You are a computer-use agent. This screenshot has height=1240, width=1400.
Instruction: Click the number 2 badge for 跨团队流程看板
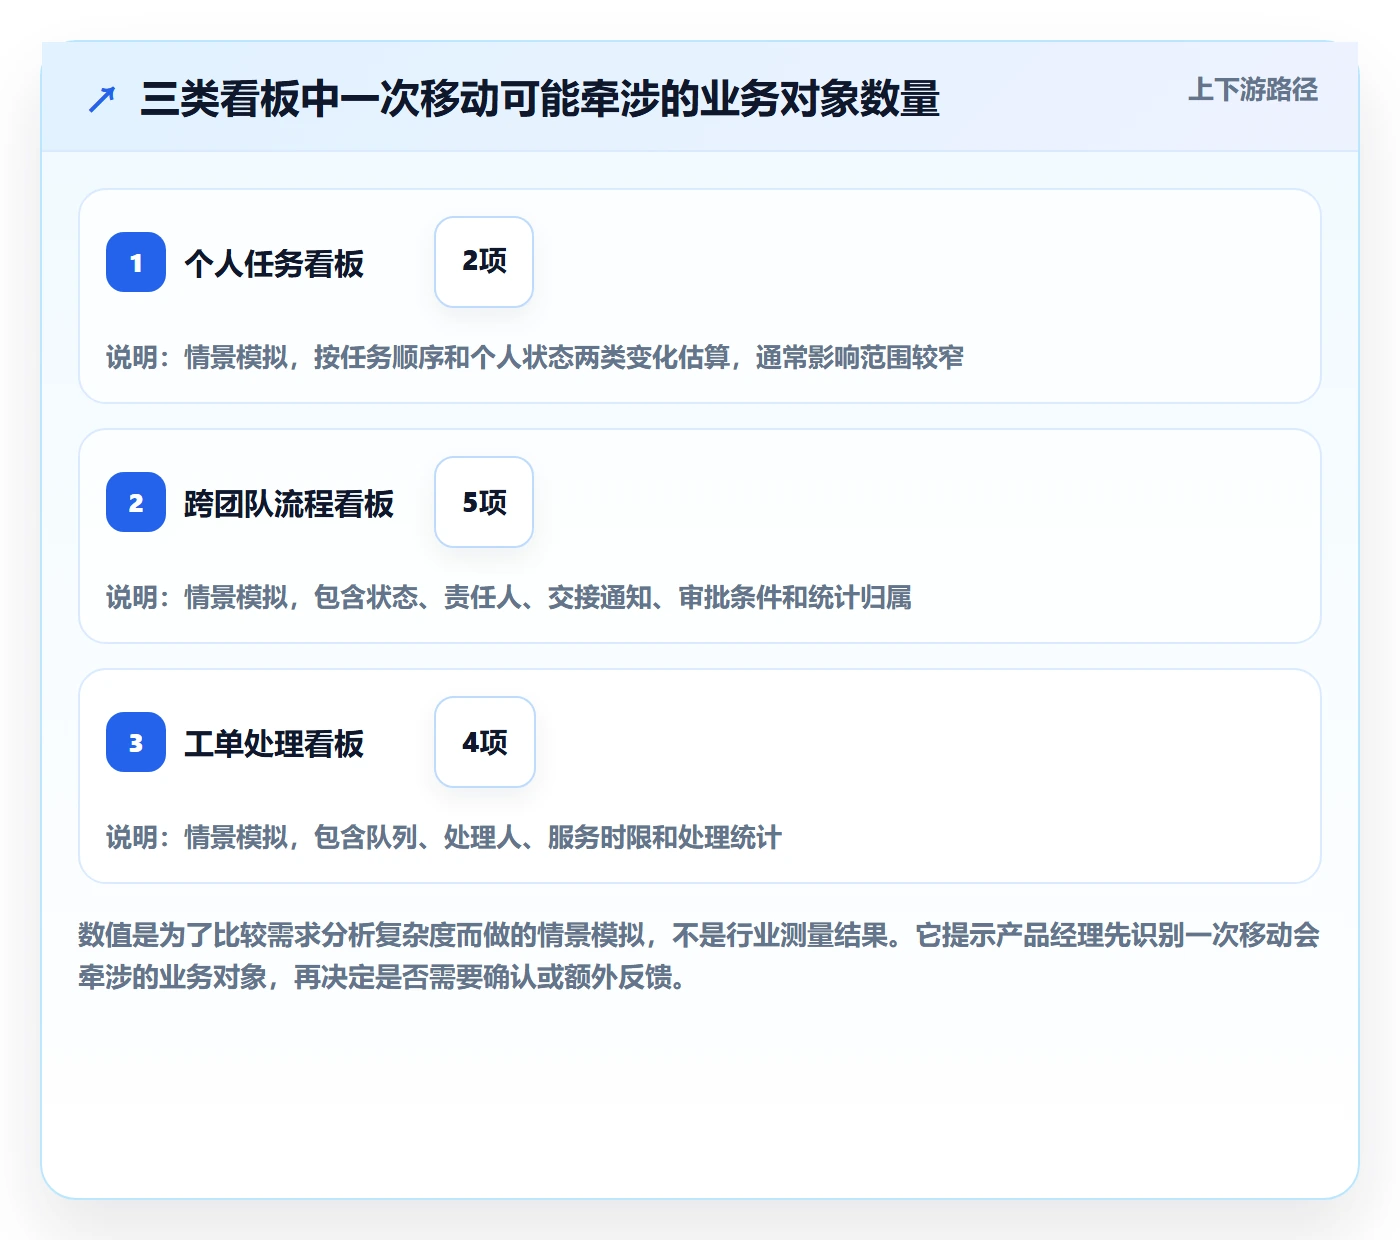(x=136, y=502)
